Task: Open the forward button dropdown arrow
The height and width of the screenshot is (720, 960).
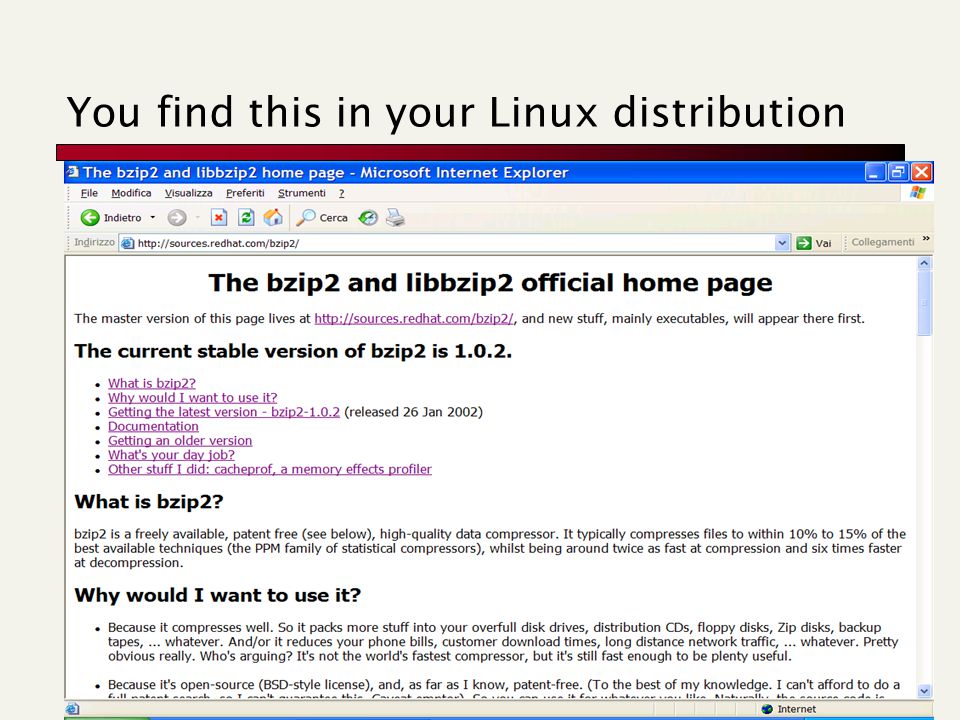Action: click(x=197, y=217)
